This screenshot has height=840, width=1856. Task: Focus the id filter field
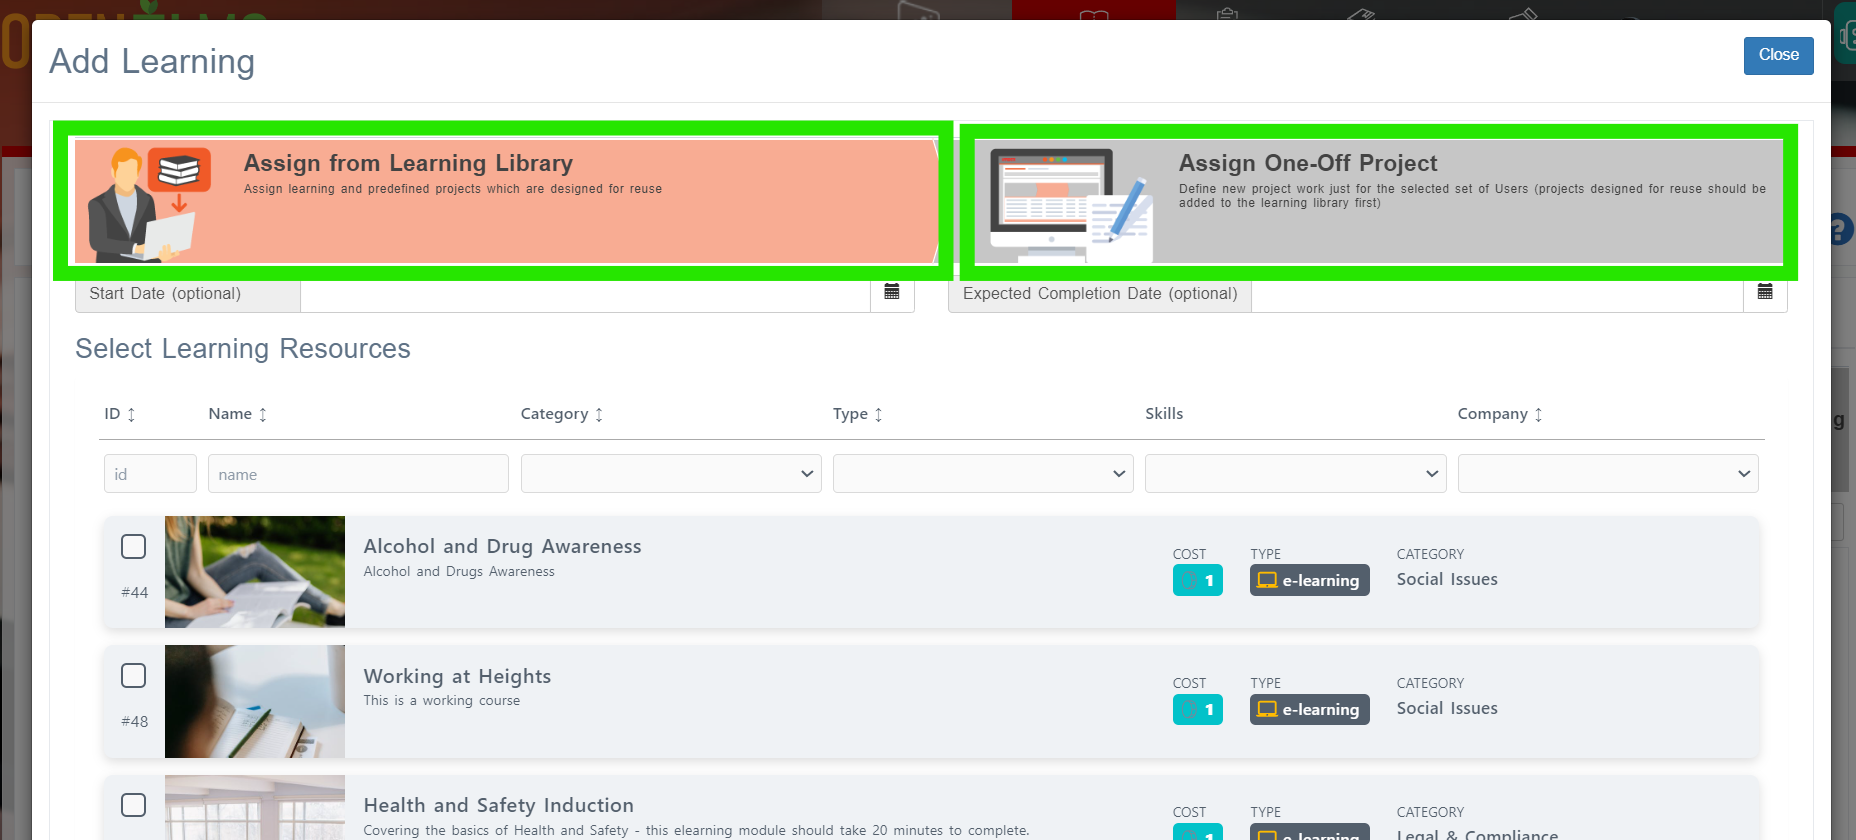pos(150,474)
